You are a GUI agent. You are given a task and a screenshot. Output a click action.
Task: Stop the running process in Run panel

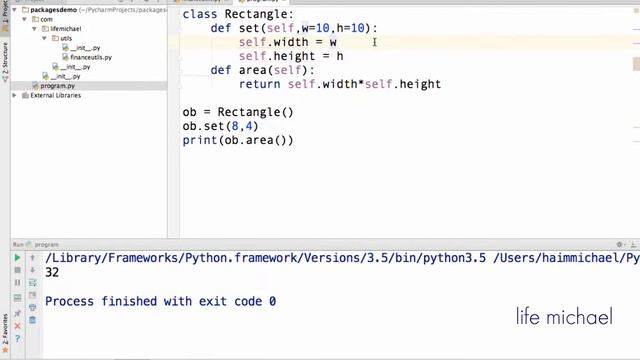coord(17,270)
